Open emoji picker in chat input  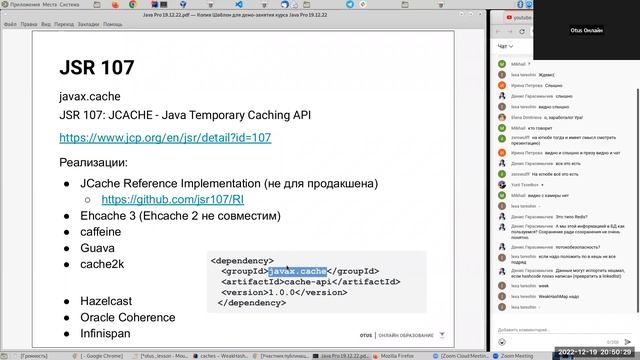click(502, 342)
